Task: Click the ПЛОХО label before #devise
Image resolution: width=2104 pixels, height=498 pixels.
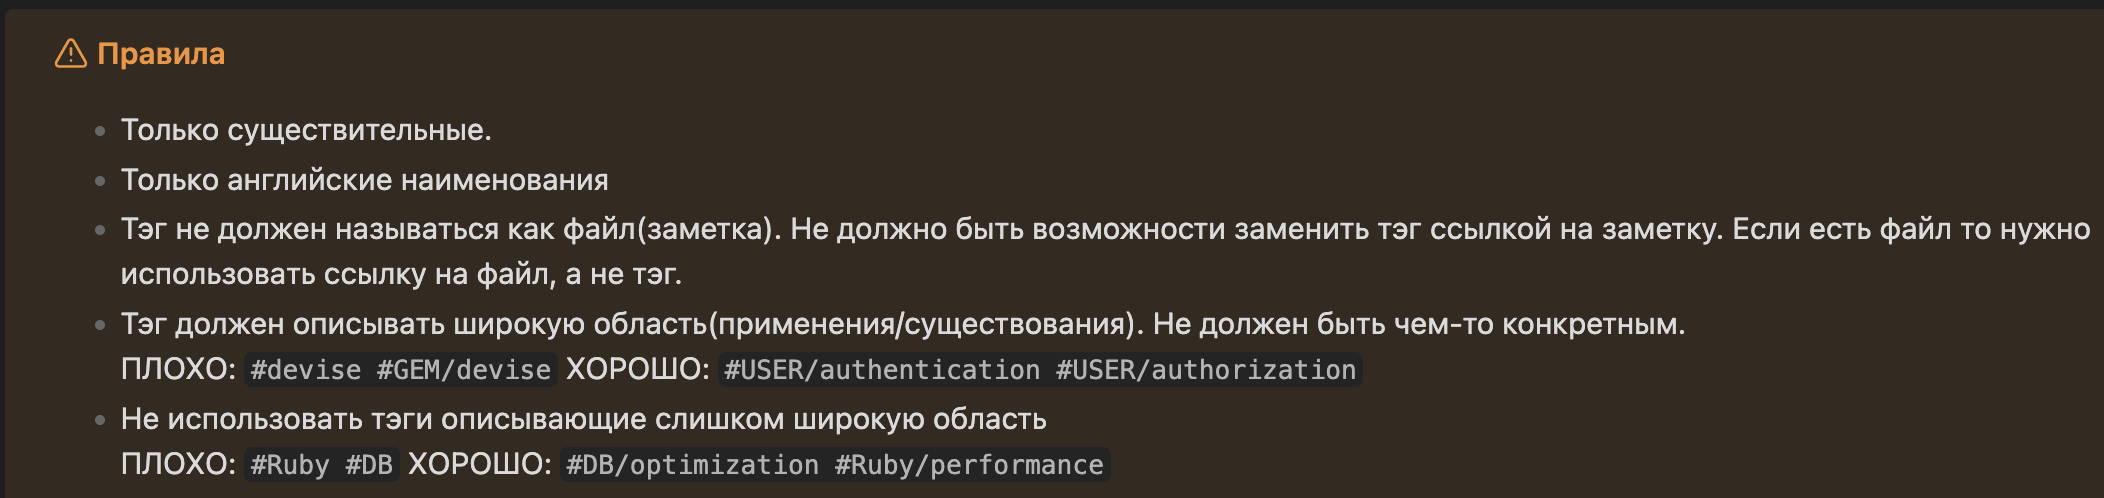Action: (177, 370)
